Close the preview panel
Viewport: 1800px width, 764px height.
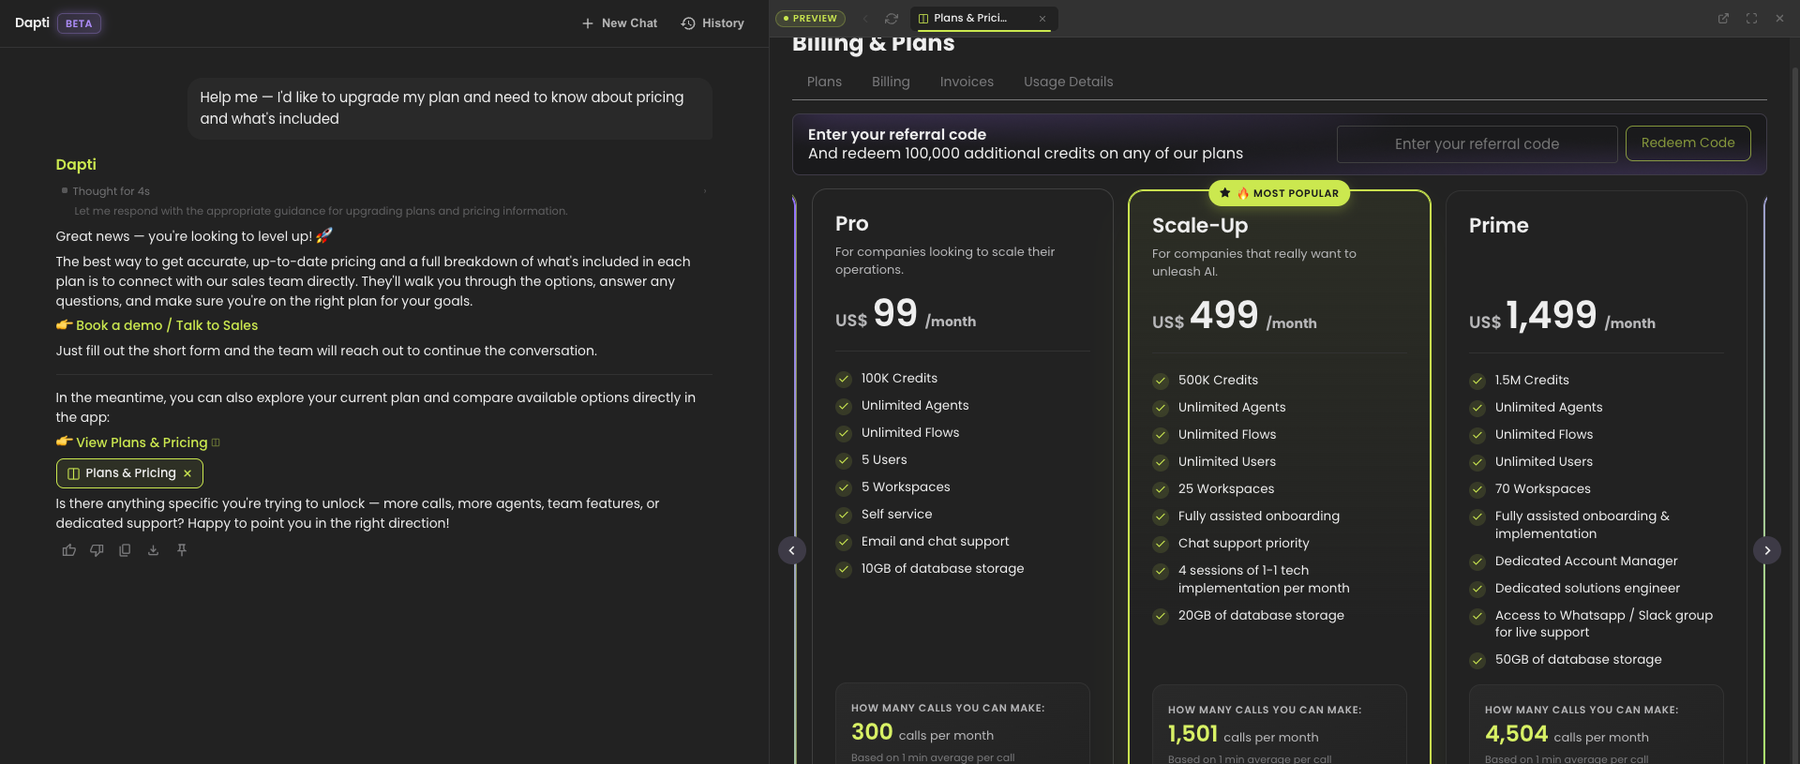point(1779,18)
